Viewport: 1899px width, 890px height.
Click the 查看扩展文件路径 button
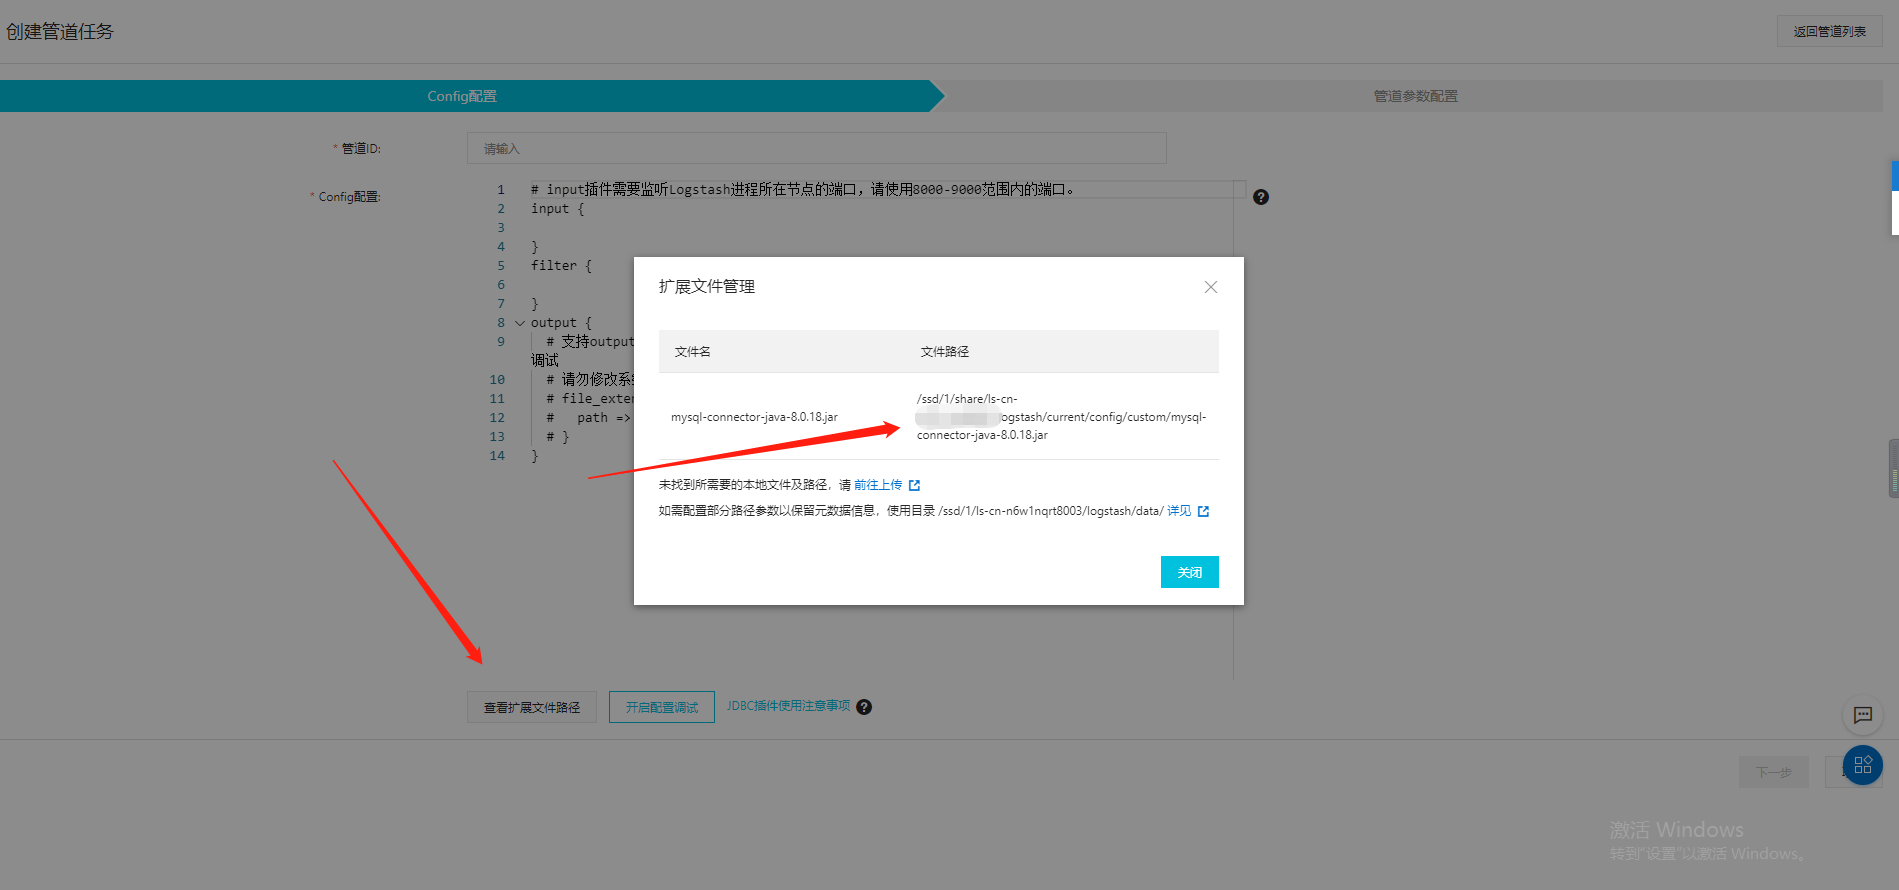coord(532,707)
